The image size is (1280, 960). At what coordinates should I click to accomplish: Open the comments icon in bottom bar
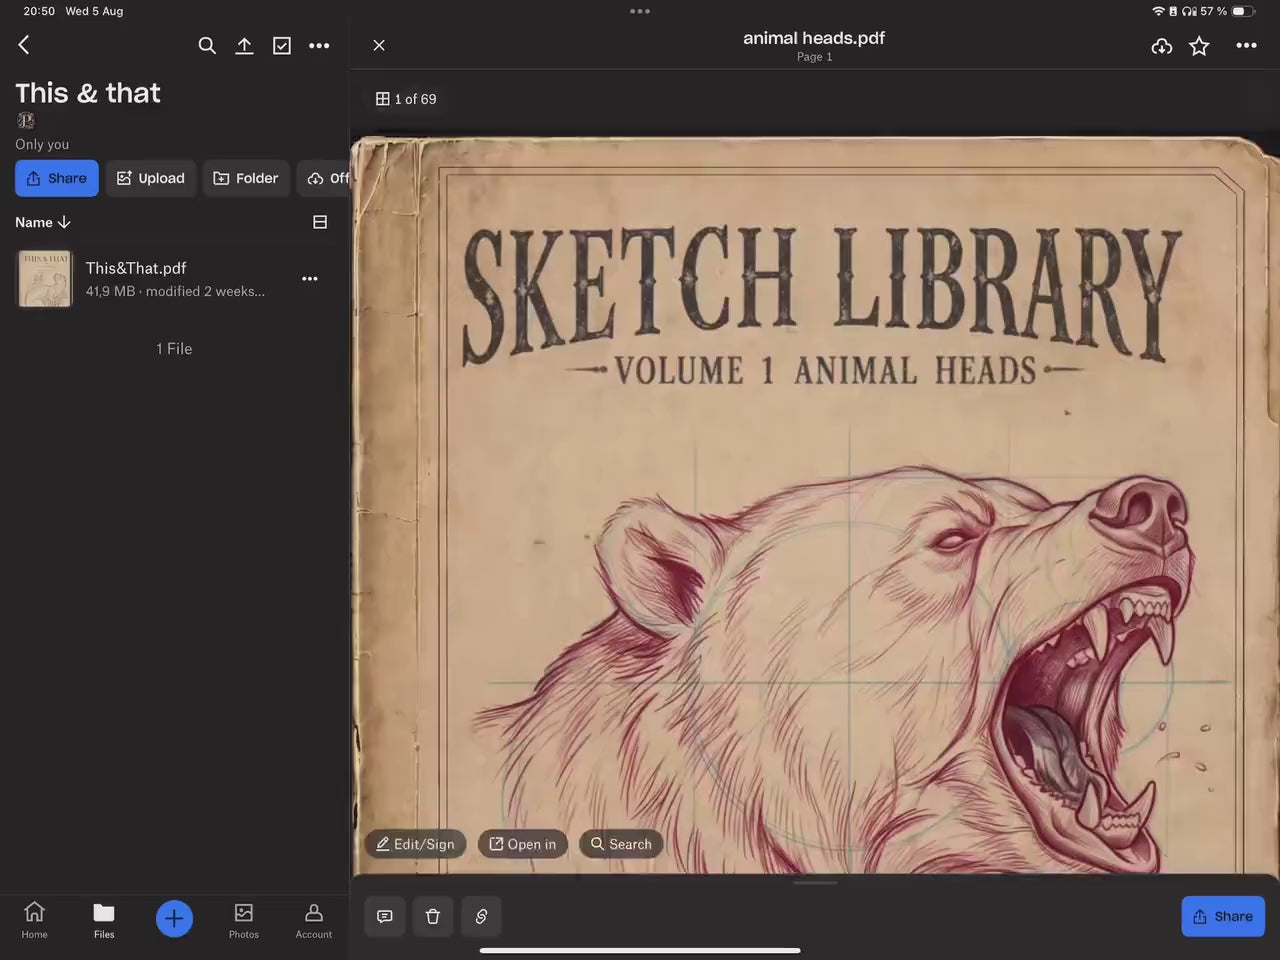385,916
